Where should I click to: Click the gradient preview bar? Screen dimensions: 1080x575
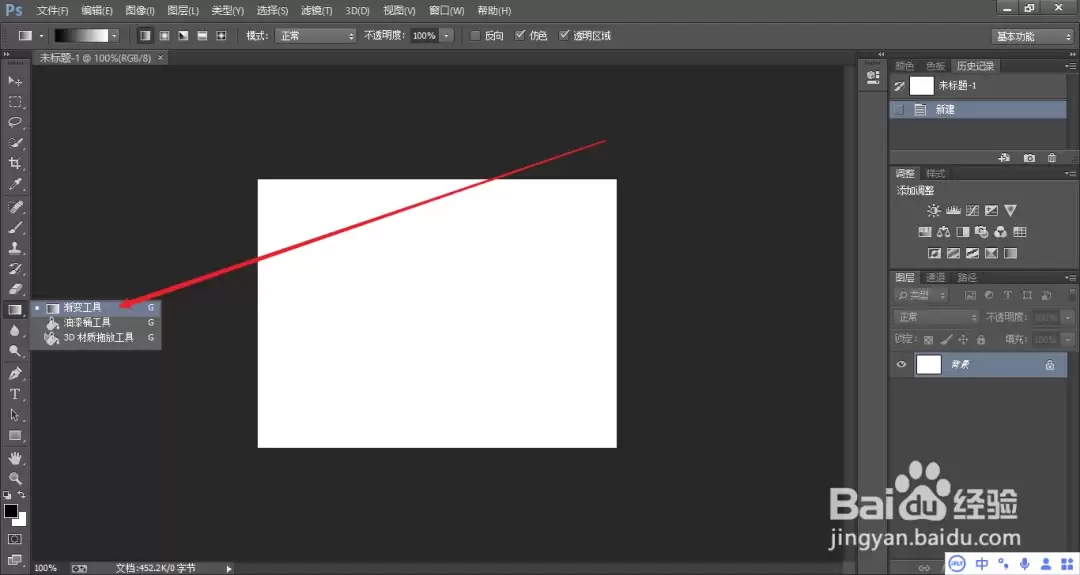pyautogui.click(x=81, y=35)
